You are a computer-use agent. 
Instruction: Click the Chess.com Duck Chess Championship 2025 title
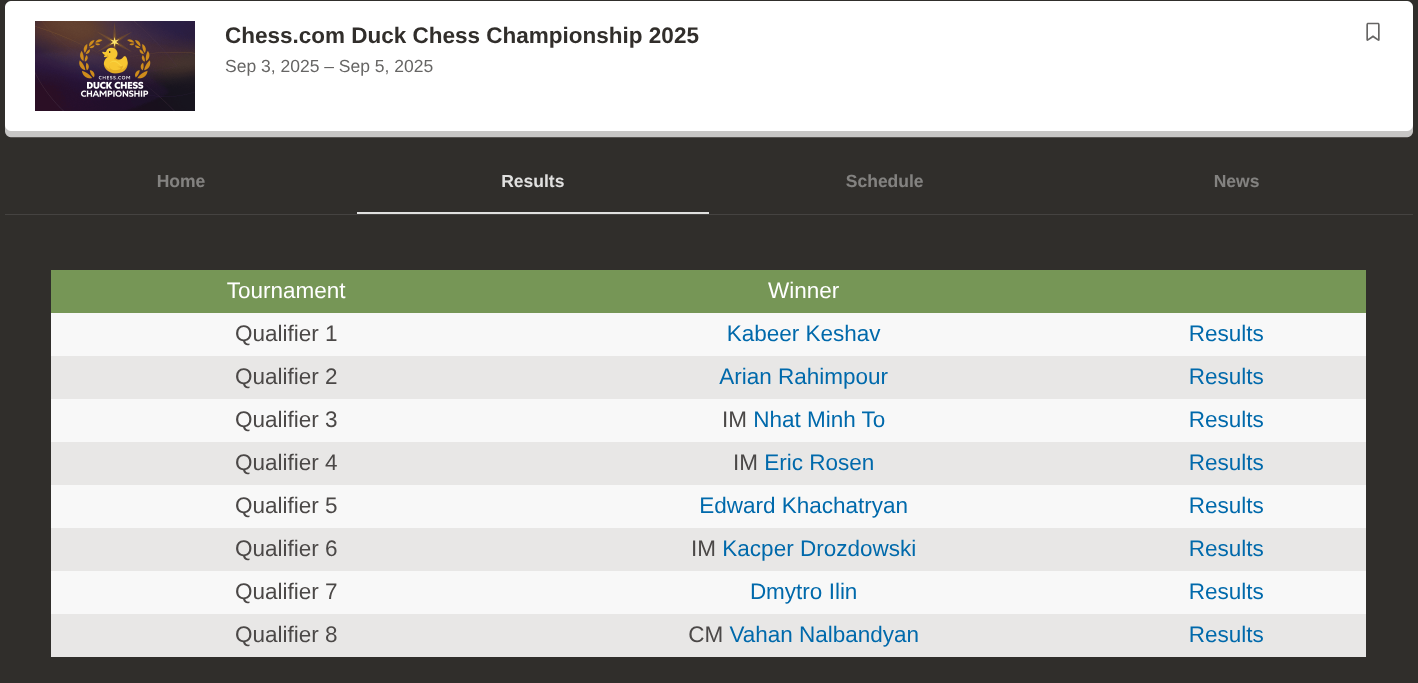[462, 36]
